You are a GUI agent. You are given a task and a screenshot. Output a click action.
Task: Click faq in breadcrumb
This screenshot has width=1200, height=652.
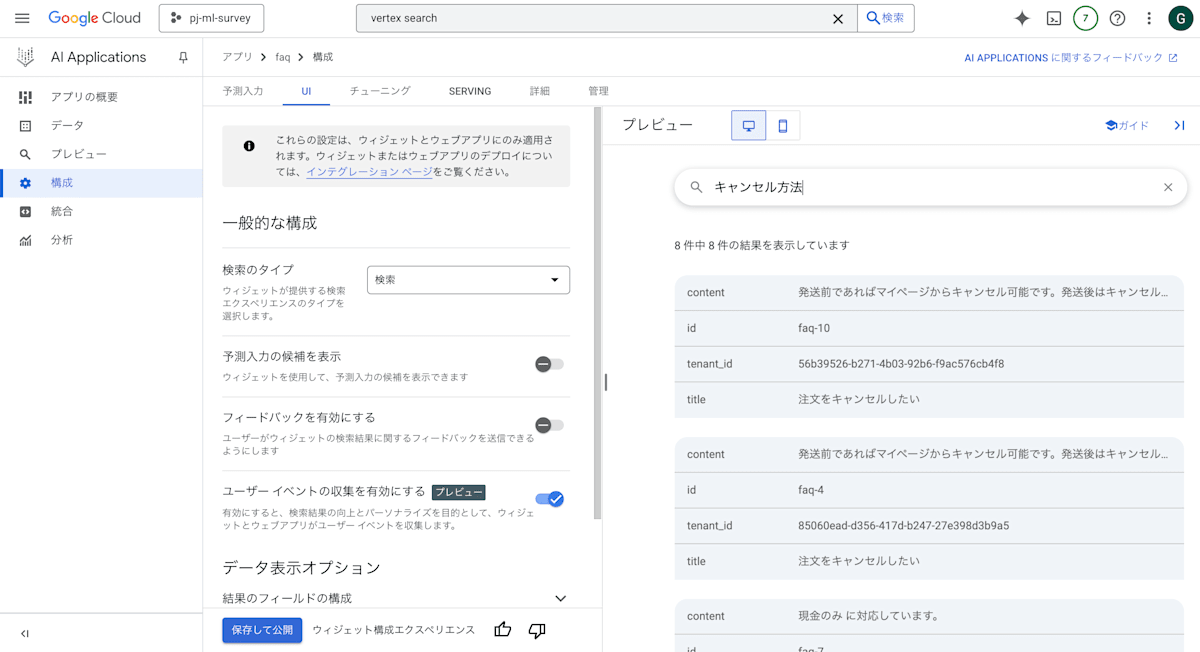pos(283,57)
